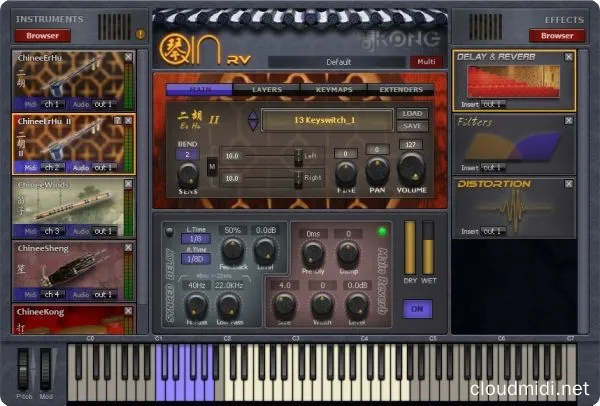Screen dimensions: 600x406
Task: Change ChineeSheng MIDI channel ch 4
Action: (x=53, y=295)
